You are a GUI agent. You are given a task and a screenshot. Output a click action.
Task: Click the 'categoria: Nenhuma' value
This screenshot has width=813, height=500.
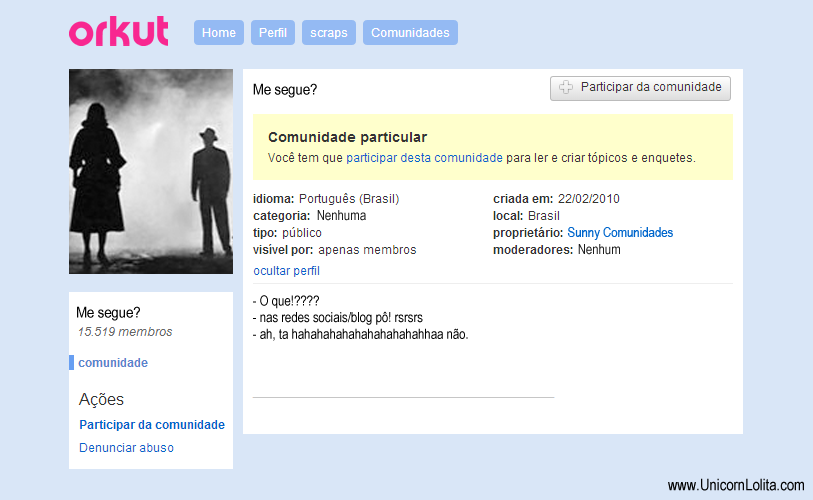(x=341, y=216)
